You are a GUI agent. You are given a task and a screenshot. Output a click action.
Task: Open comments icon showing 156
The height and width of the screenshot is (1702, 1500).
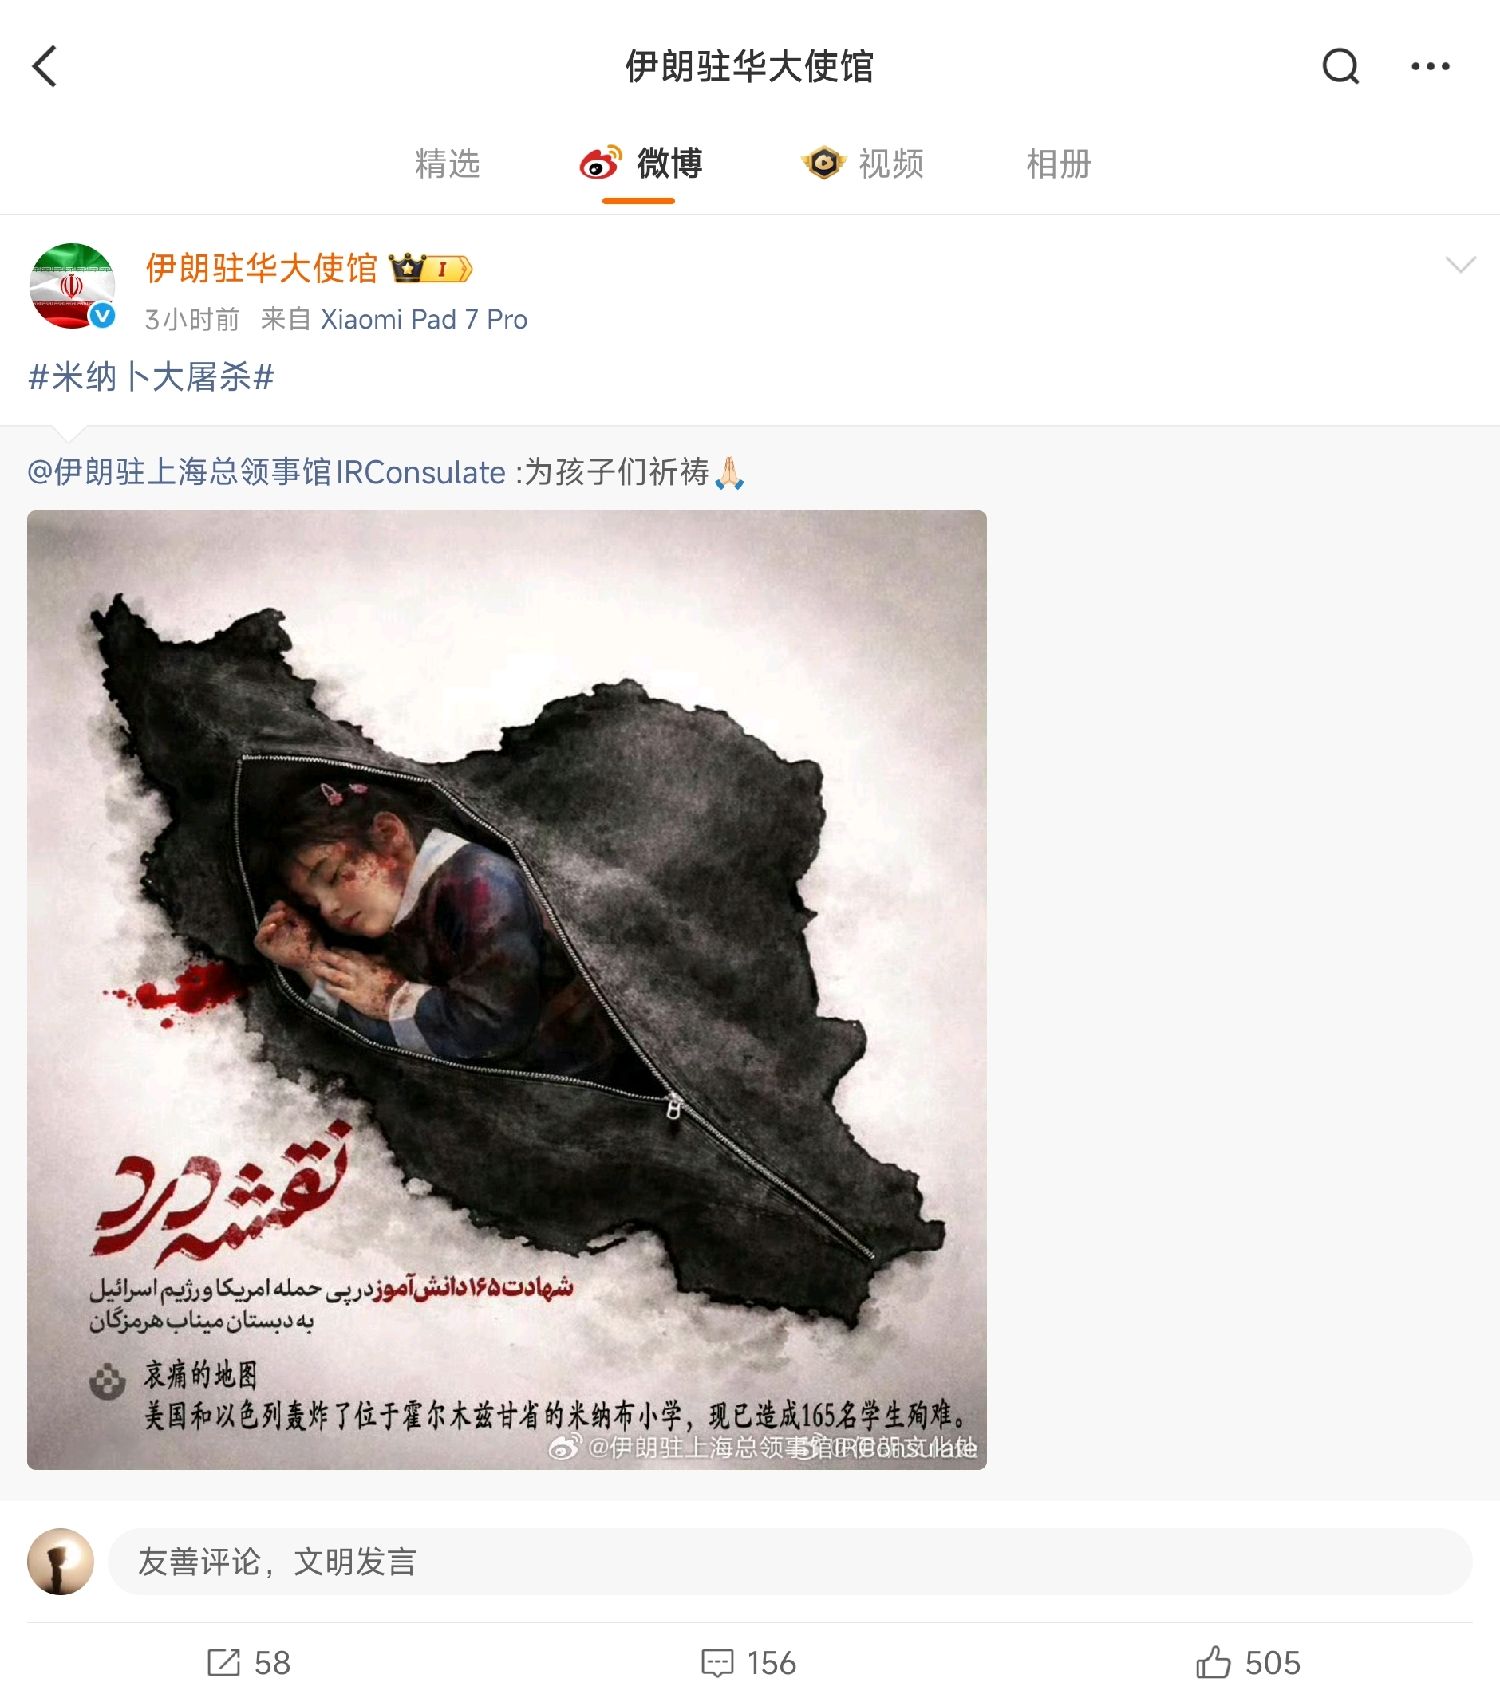(717, 1662)
